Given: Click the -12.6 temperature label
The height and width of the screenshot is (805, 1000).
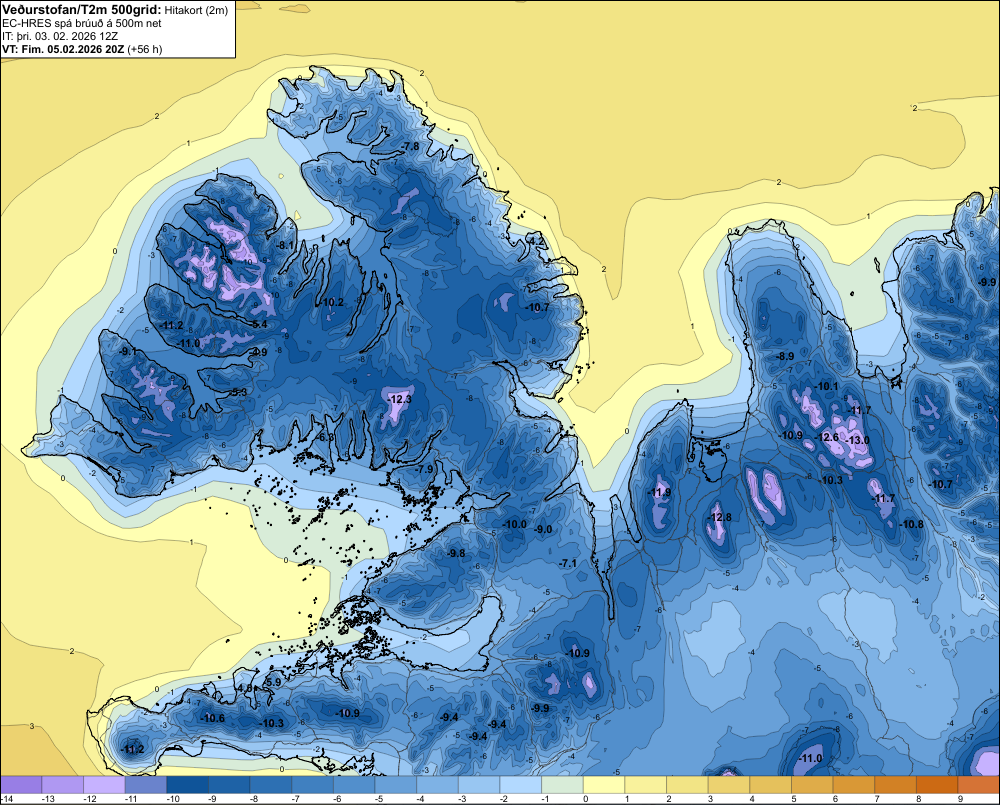Looking at the screenshot, I should 827,438.
